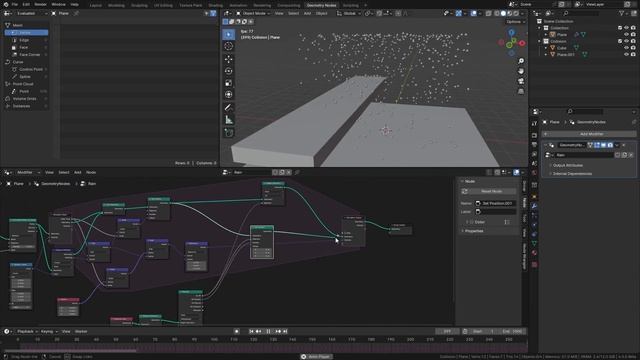Toggle the Color checkbox in Node panel
Image resolution: width=640 pixels, height=360 pixels.
coord(471,222)
